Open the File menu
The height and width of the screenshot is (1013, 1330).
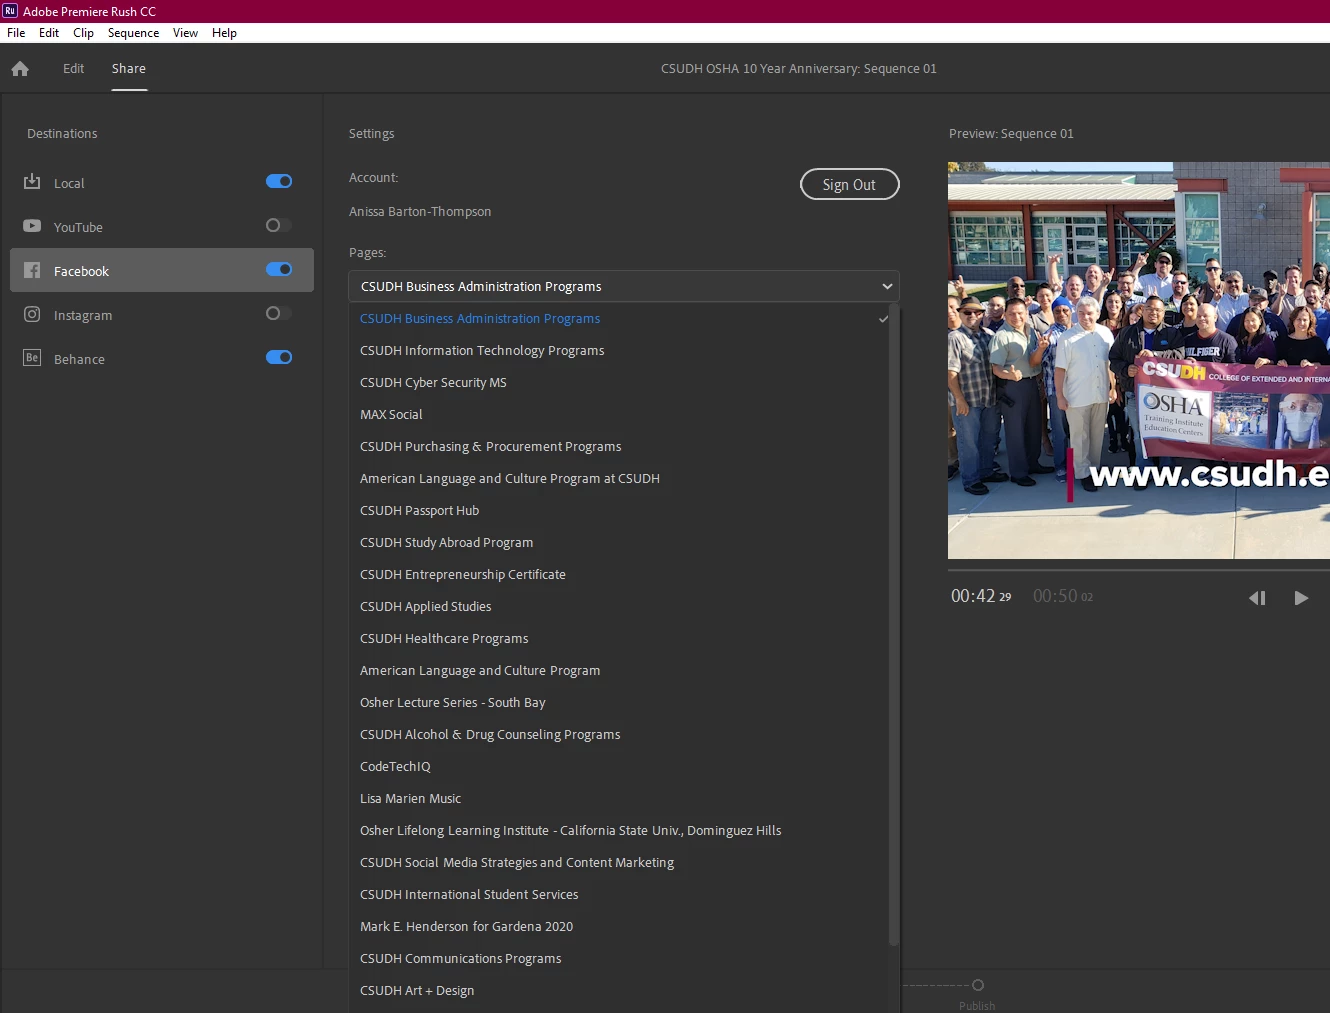(x=16, y=33)
